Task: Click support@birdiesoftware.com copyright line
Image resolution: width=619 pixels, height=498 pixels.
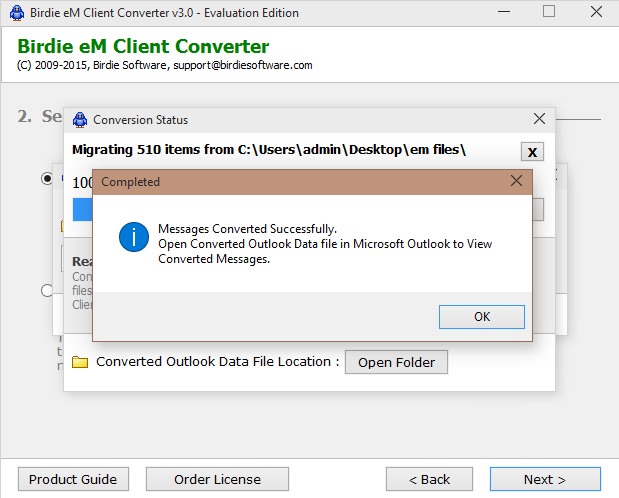Action: tap(165, 65)
